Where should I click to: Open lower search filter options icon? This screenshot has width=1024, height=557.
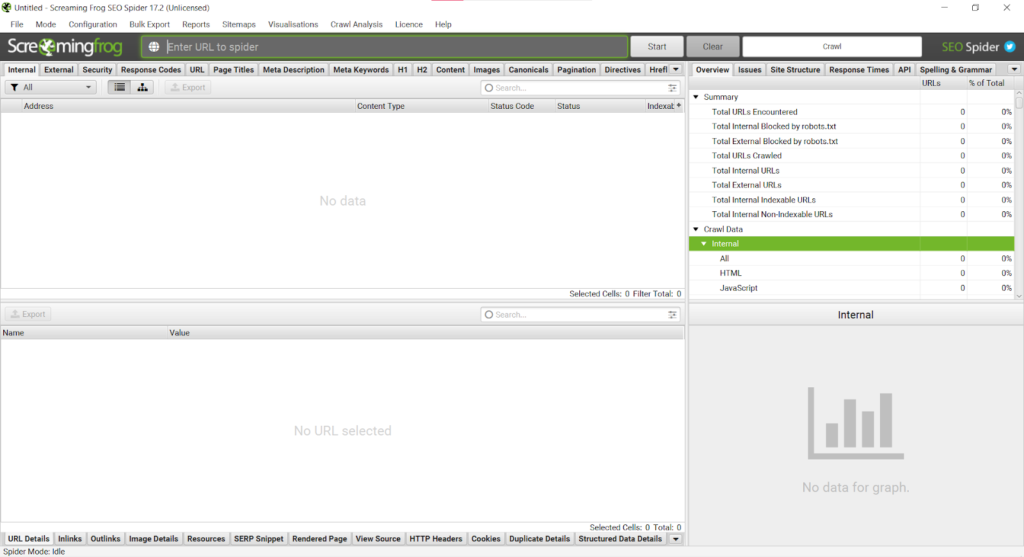coord(672,315)
